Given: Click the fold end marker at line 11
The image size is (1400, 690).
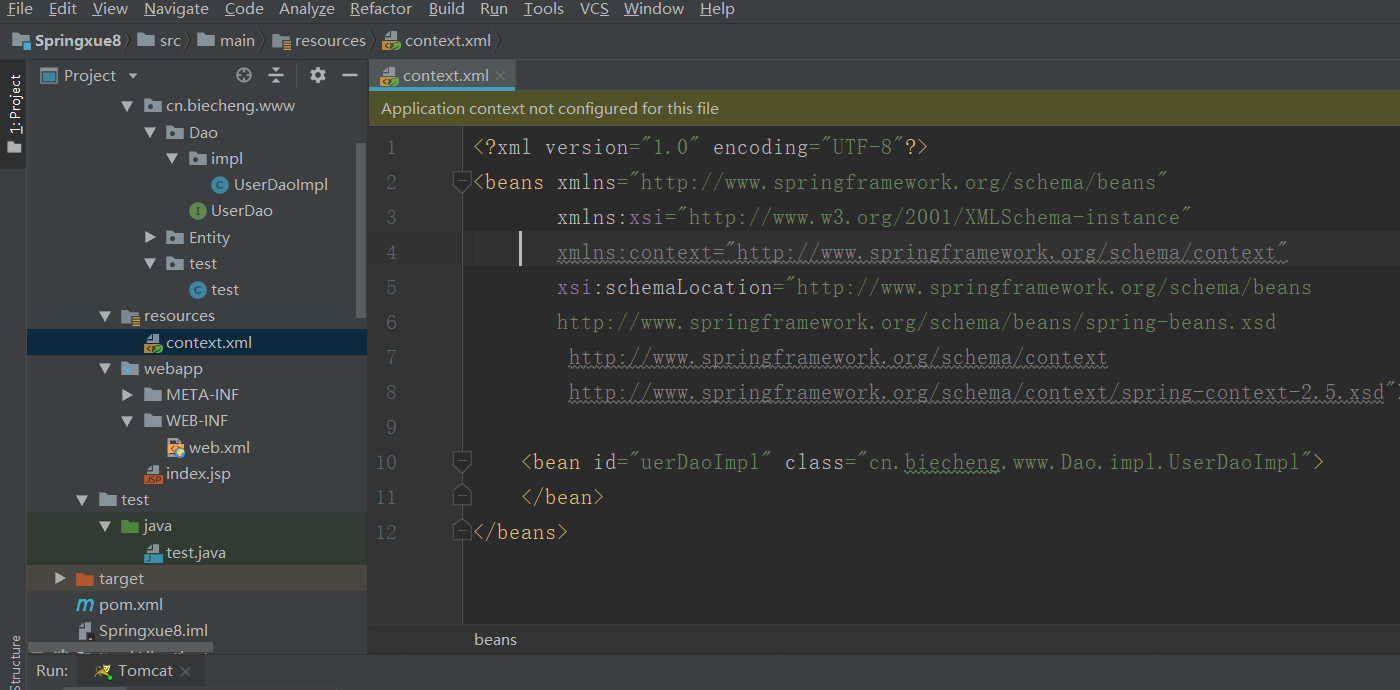Looking at the screenshot, I should pos(461,496).
